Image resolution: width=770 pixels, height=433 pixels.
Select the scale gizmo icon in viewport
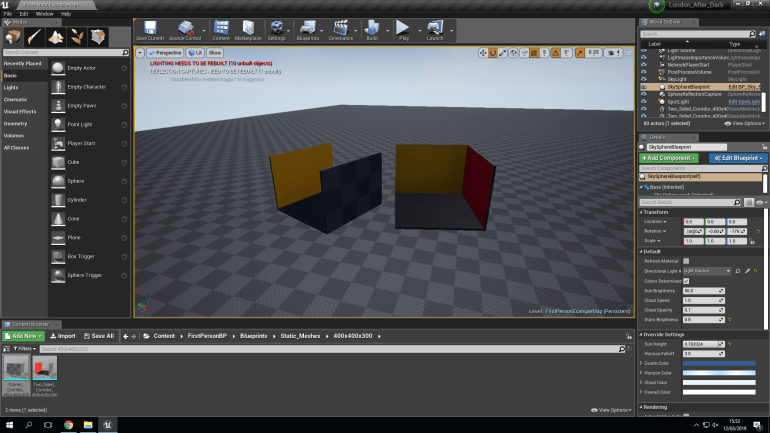pos(502,53)
